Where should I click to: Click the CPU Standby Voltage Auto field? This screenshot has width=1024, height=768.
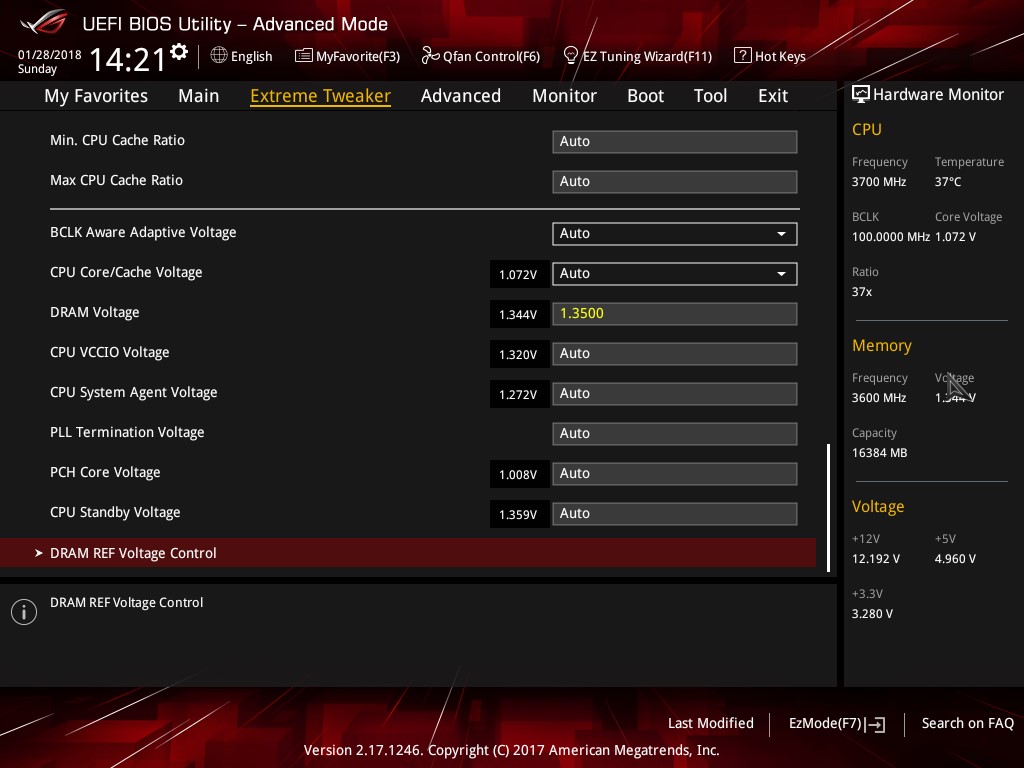675,513
